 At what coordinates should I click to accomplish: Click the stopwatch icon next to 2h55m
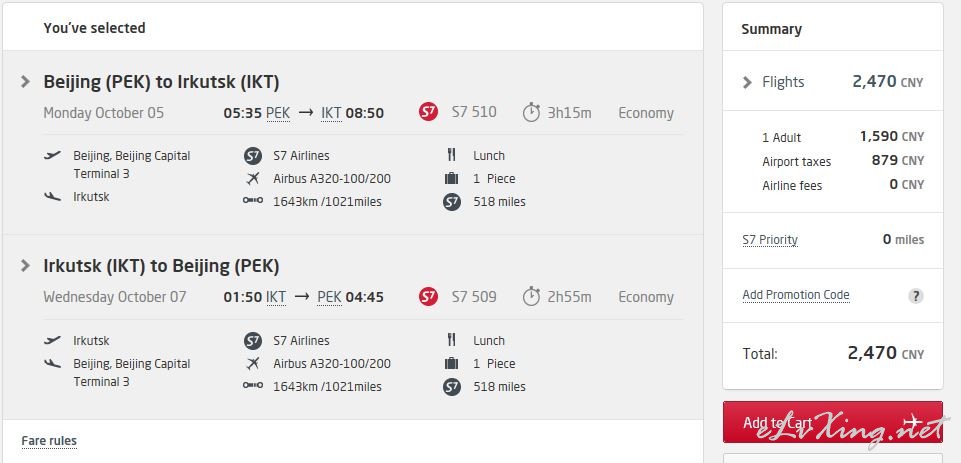531,297
